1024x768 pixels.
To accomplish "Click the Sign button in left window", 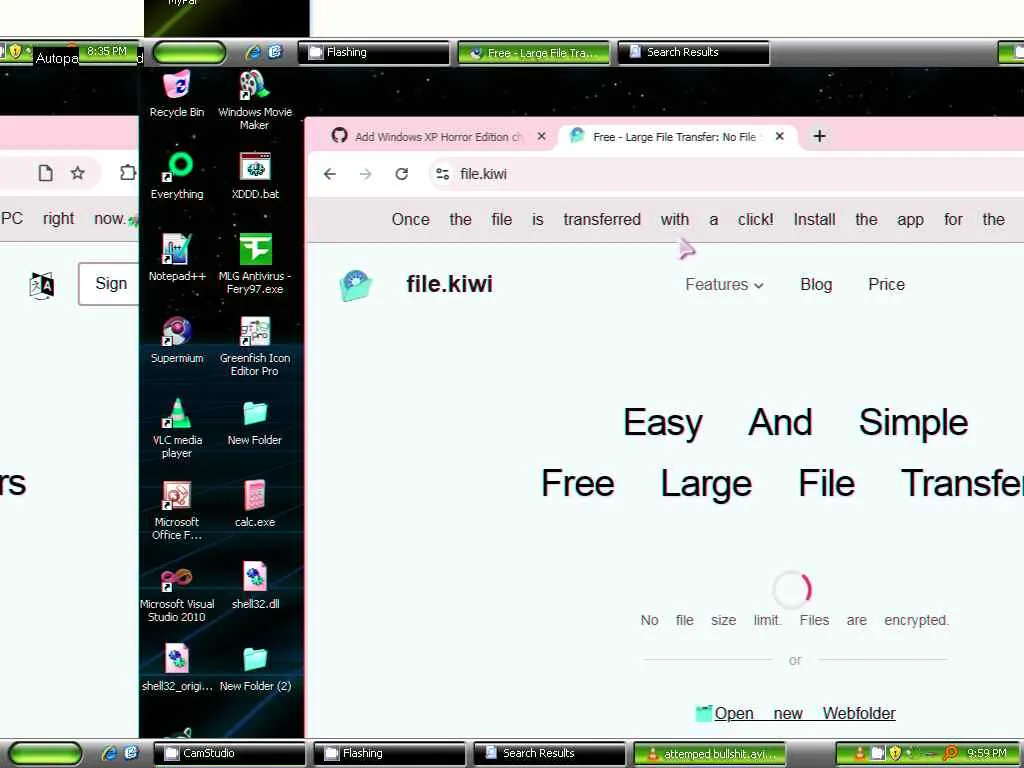I will pos(110,284).
